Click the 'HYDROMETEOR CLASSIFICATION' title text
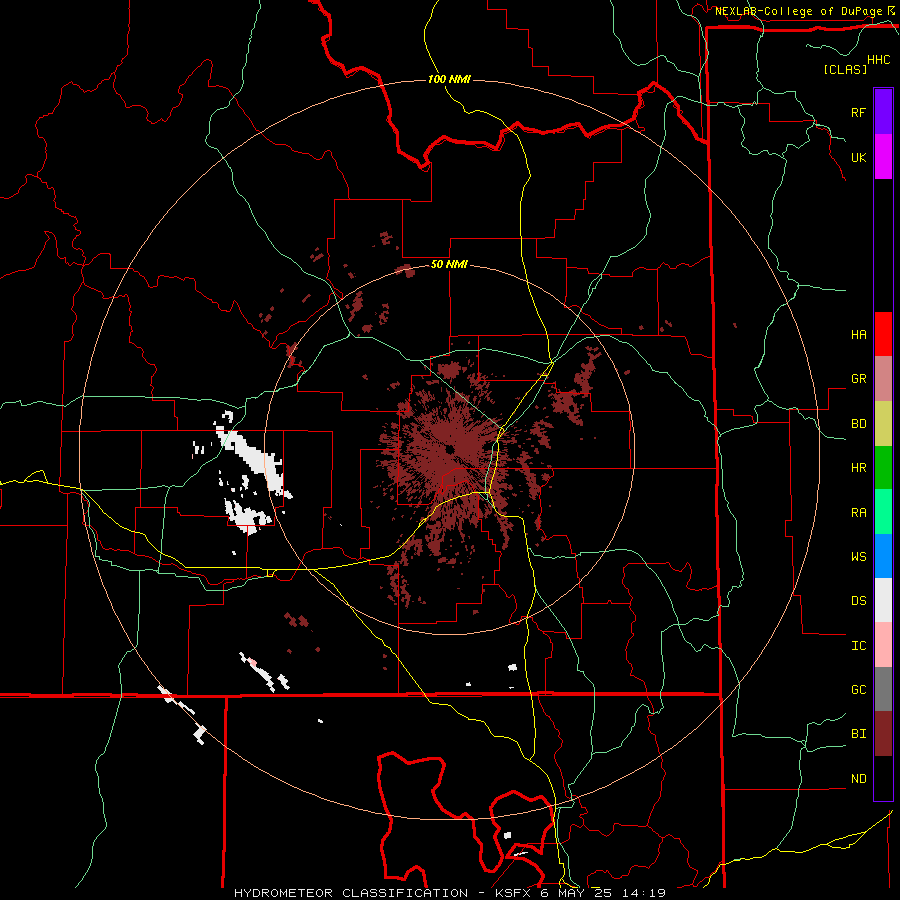 click(351, 893)
